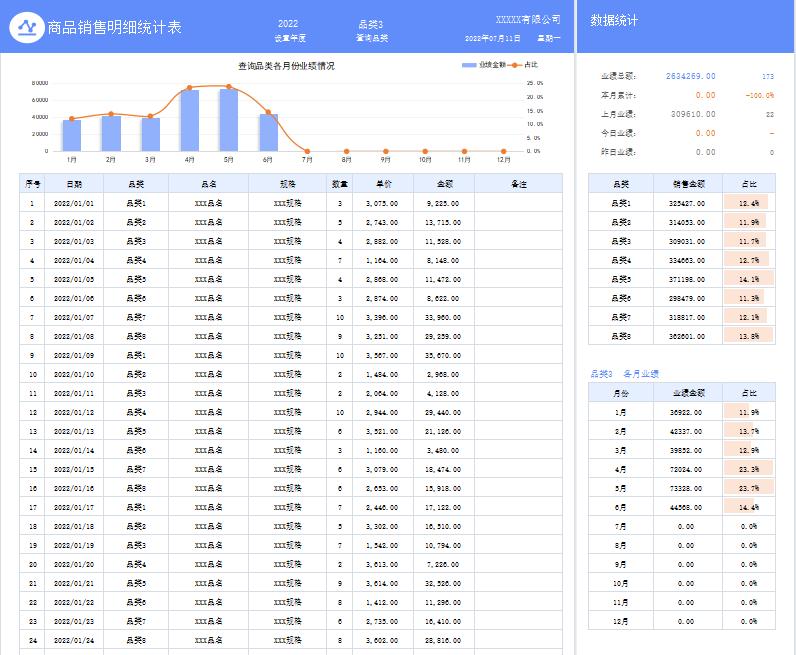Image resolution: width=796 pixels, height=655 pixels.
Task: Click the company name XXXXX有限公司
Action: pos(528,20)
